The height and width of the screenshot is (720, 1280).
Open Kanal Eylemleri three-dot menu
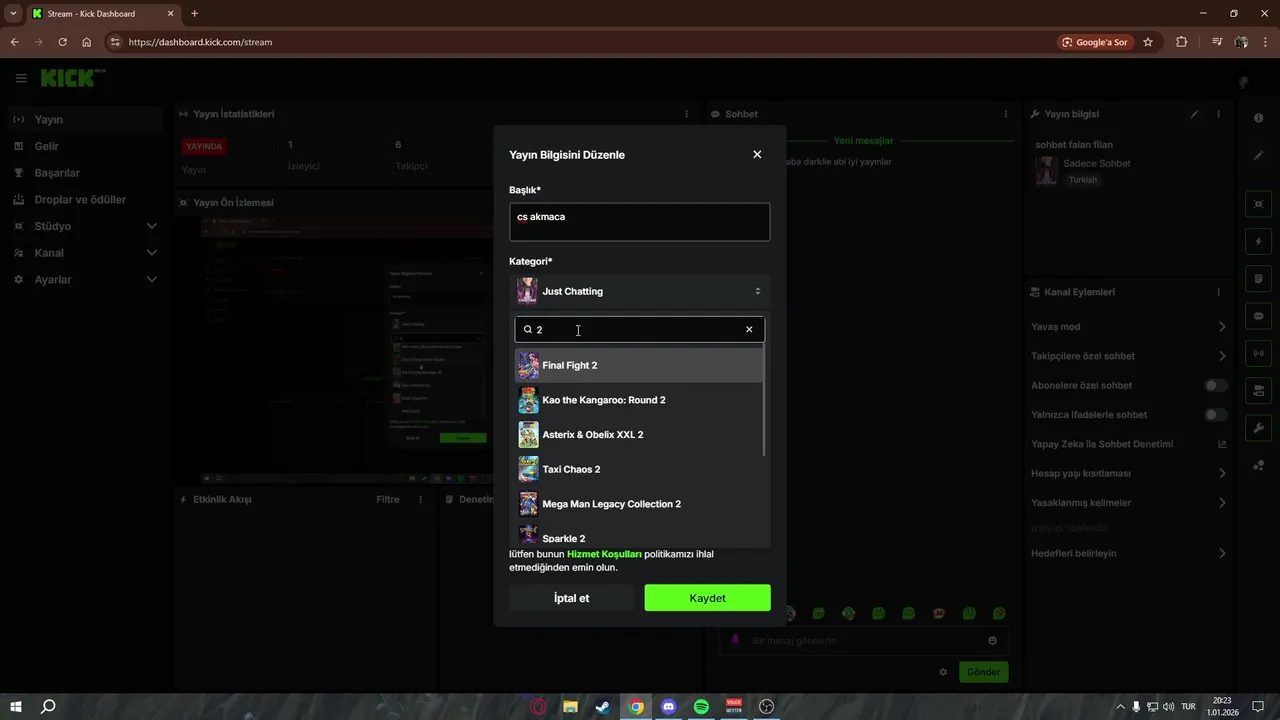tap(1218, 292)
